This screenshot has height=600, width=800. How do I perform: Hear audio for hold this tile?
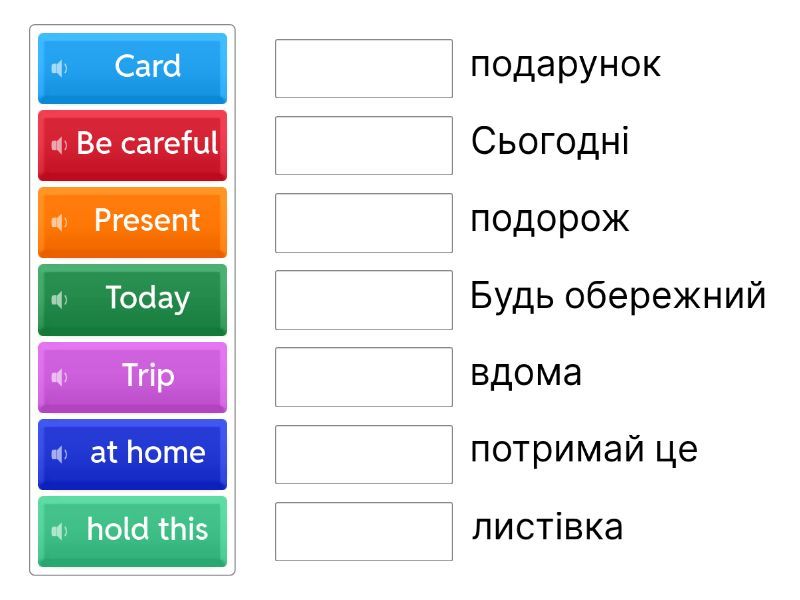coord(59,531)
